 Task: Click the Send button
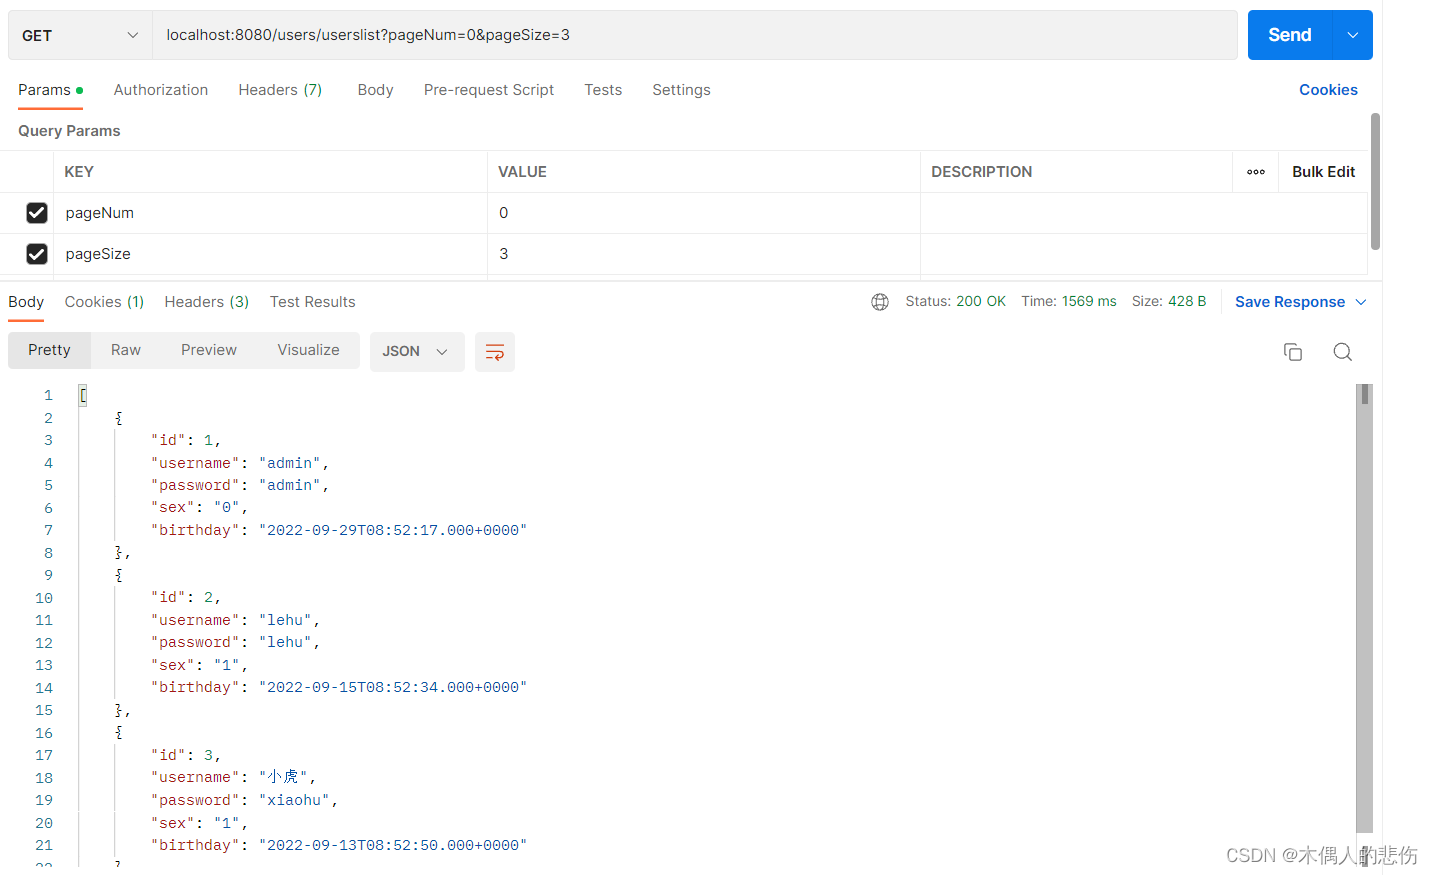(x=1288, y=34)
